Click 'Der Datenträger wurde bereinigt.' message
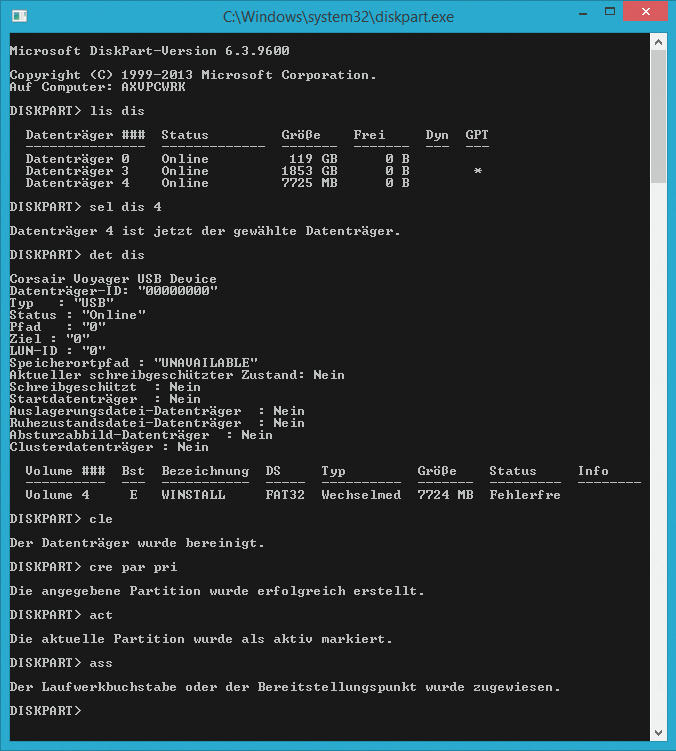The image size is (676, 751). (137, 543)
